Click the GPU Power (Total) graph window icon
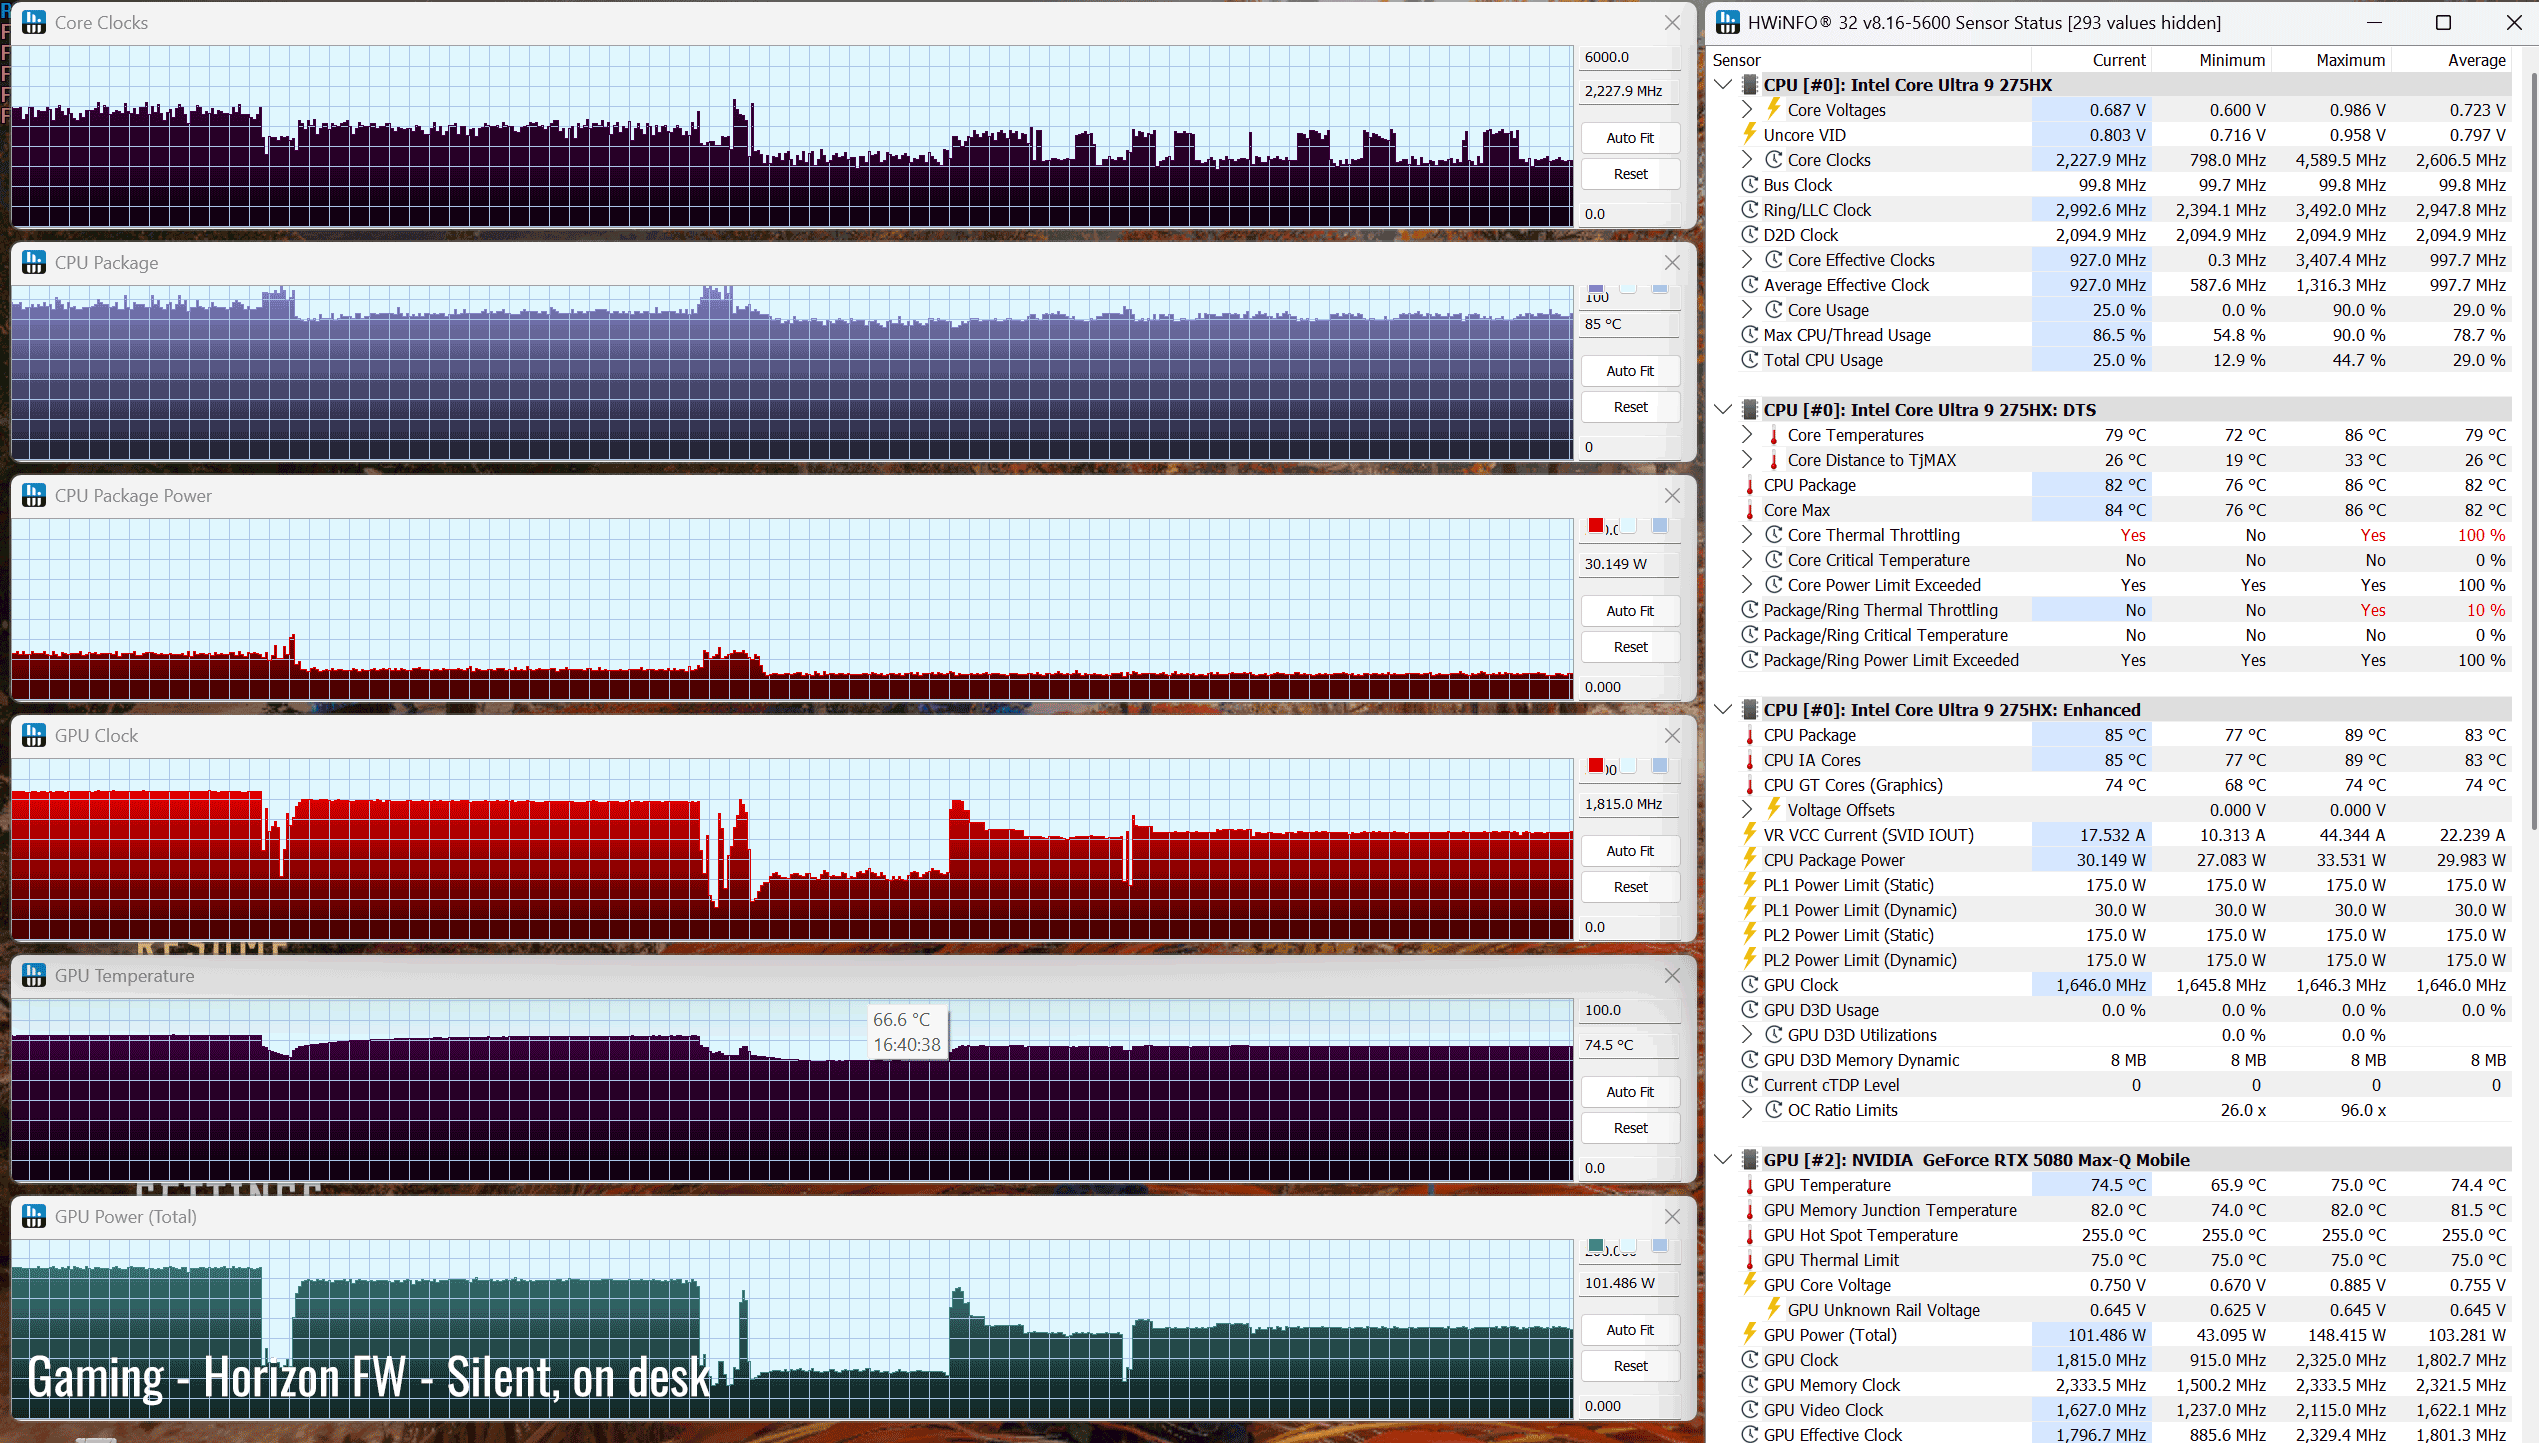The image size is (2539, 1443). coord(34,1216)
